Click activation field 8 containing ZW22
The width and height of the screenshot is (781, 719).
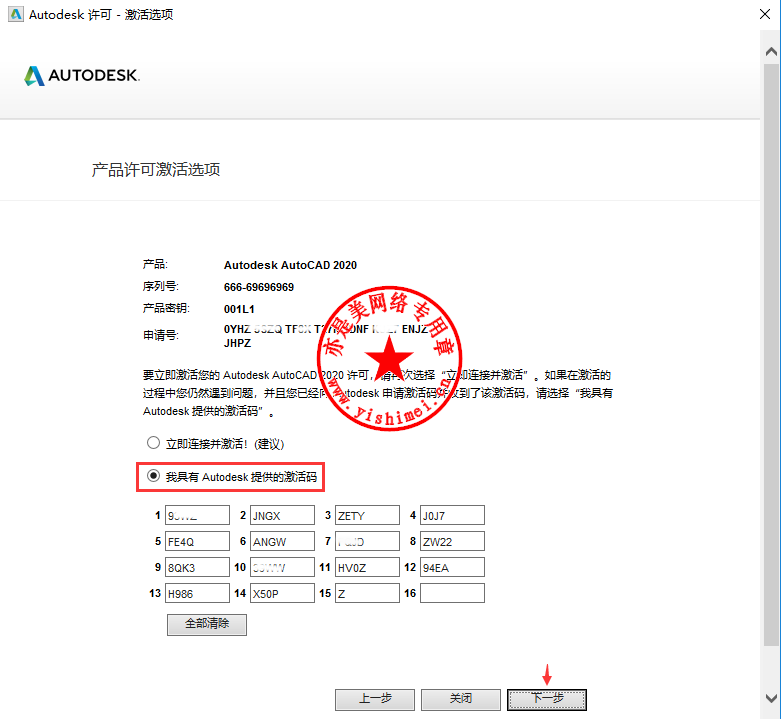pos(452,541)
